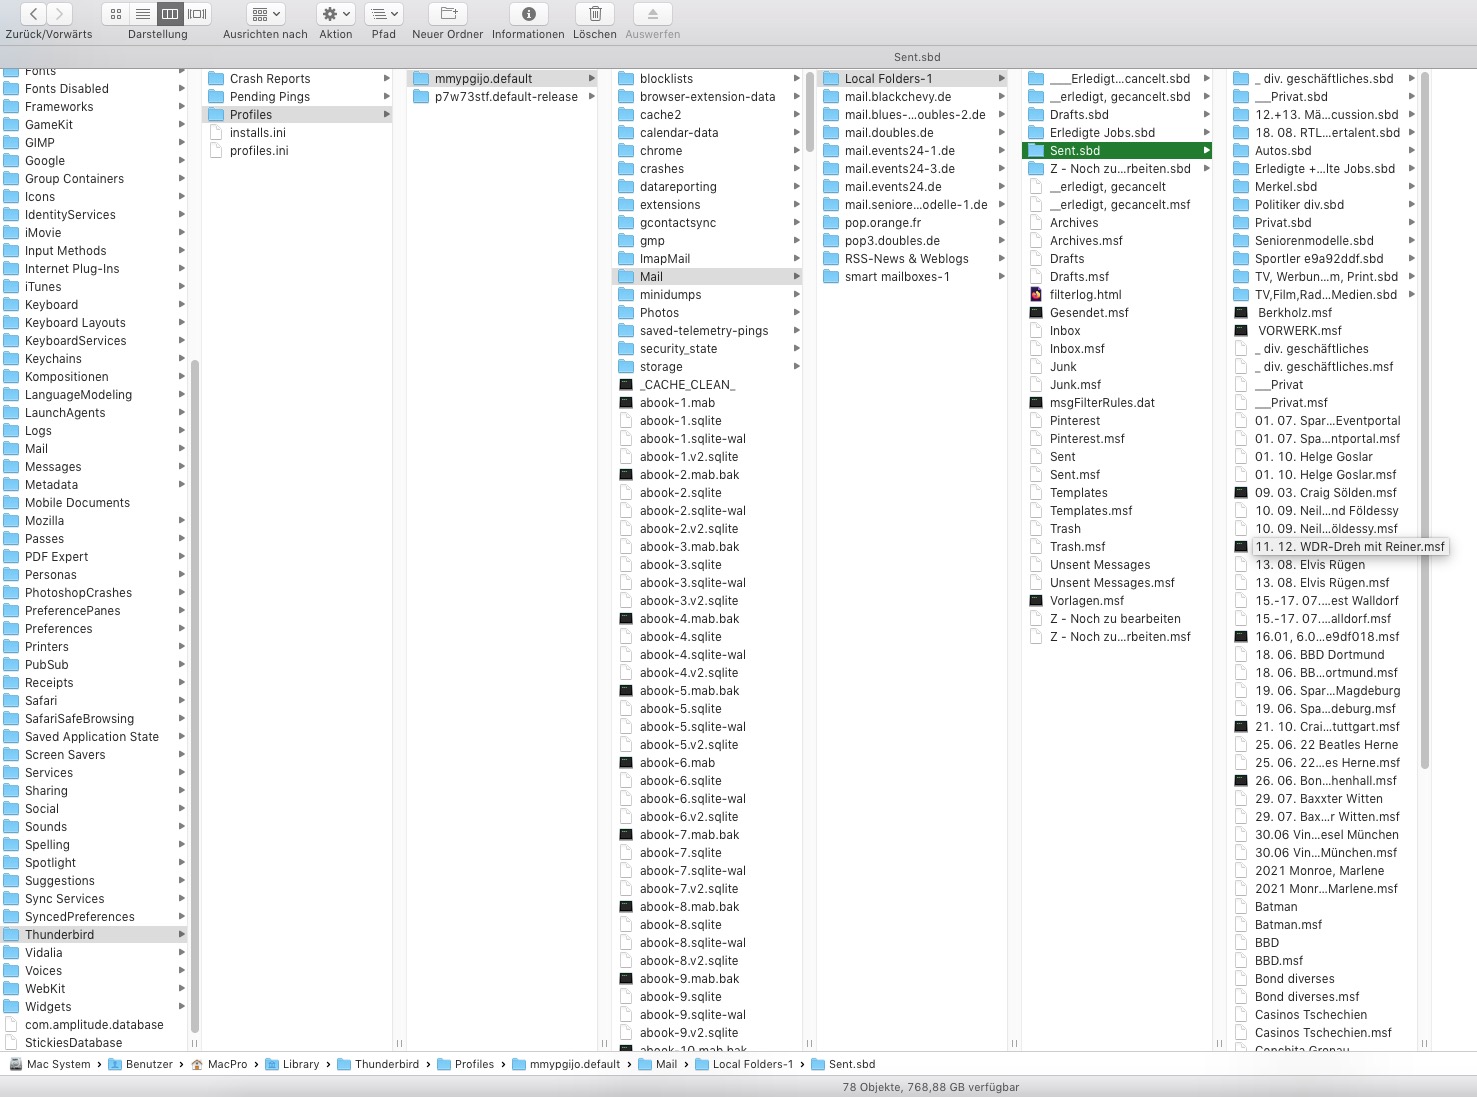
Task: Open the Aktion gear menu
Action: tap(335, 14)
